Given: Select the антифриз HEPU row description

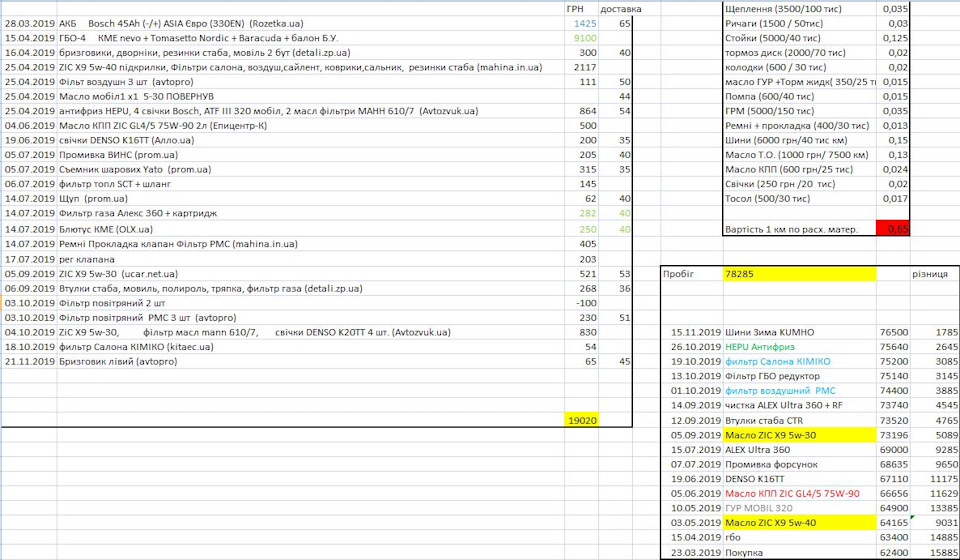Looking at the screenshot, I should click(310, 111).
